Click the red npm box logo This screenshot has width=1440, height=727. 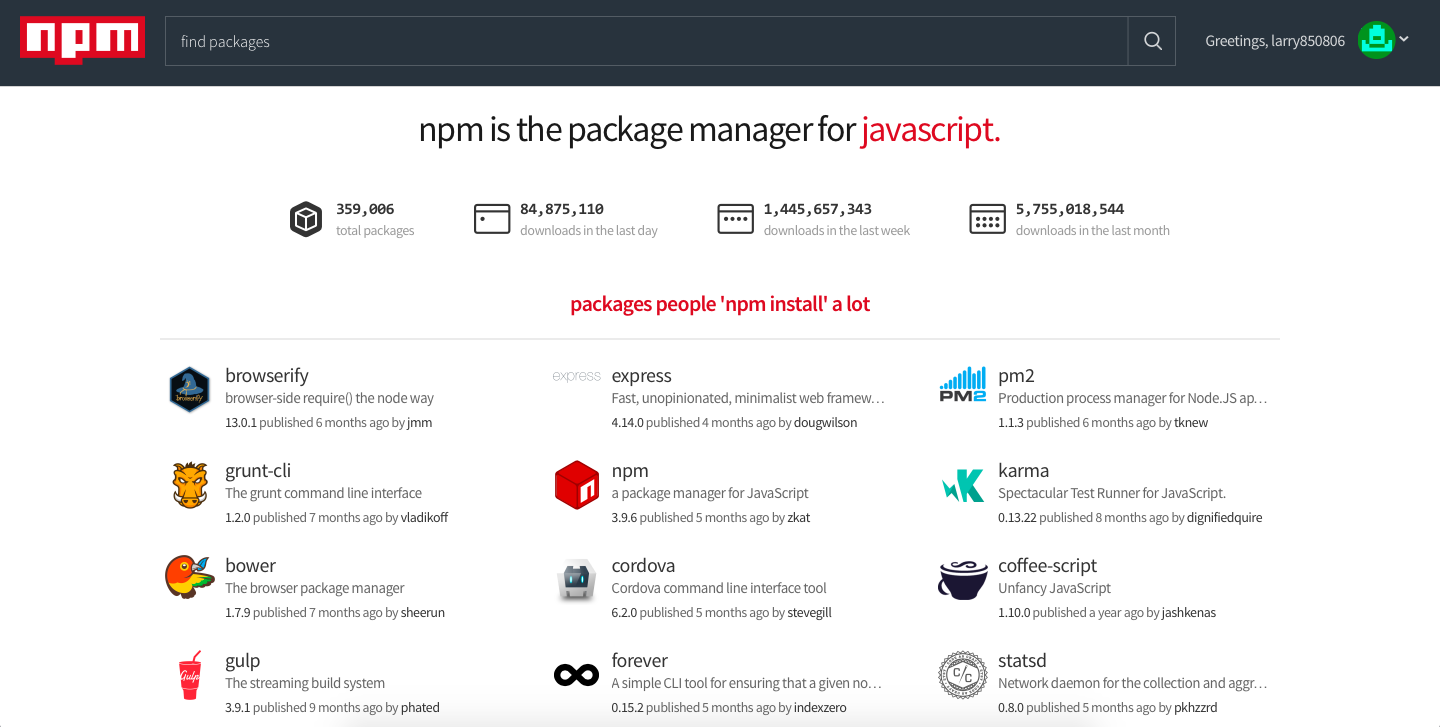point(576,485)
